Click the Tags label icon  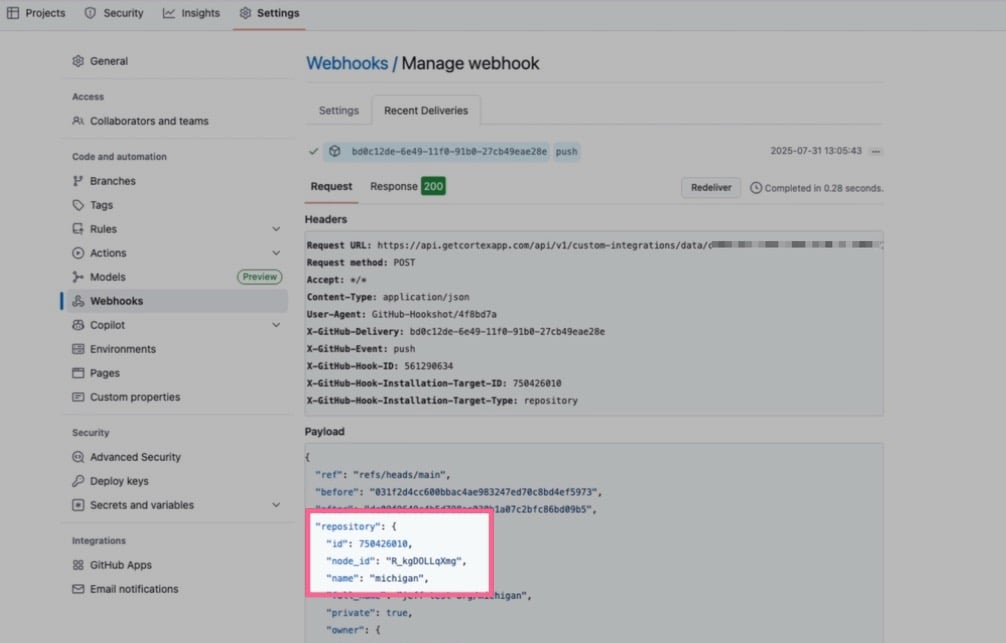tap(78, 205)
